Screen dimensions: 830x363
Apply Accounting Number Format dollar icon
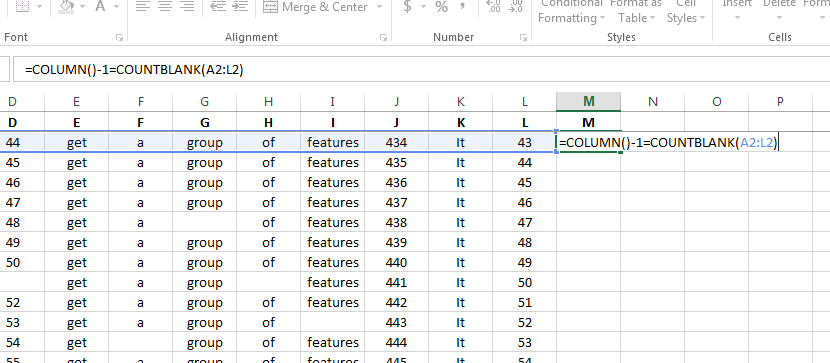(x=407, y=7)
